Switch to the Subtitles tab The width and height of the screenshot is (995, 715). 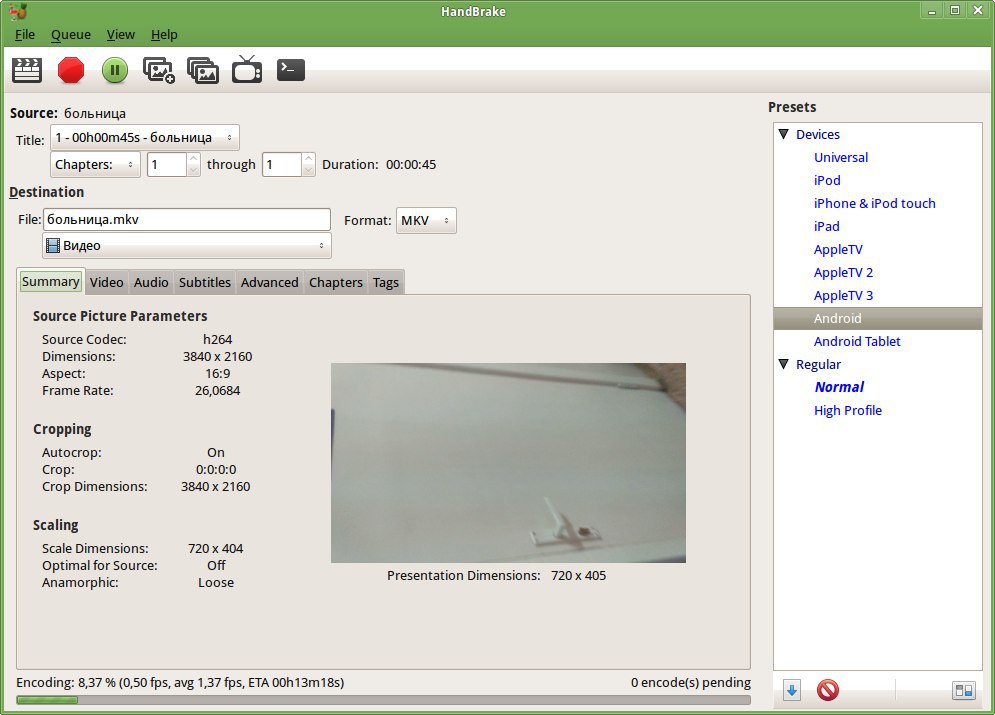tap(205, 282)
